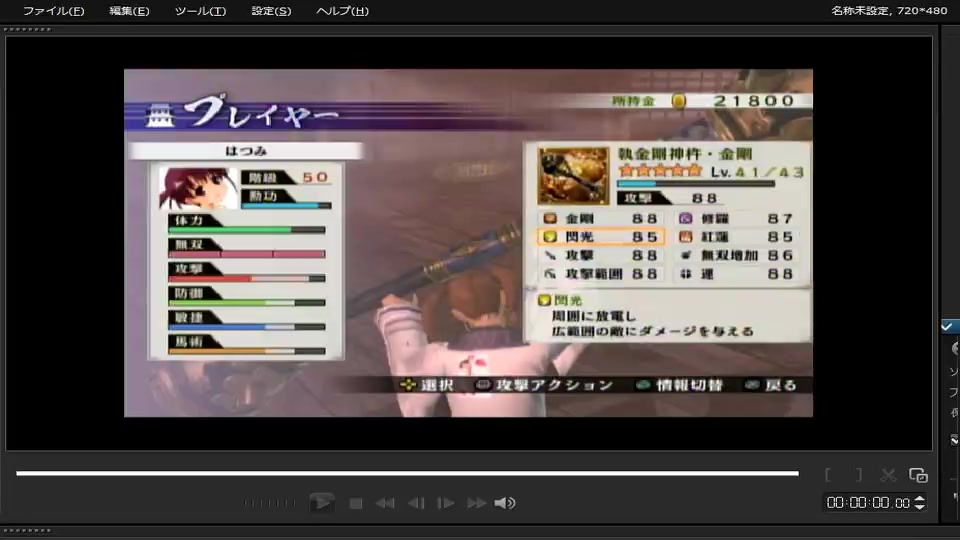960x540 pixels.
Task: Click the 00:00:00.00 timecode field
Action: click(868, 503)
